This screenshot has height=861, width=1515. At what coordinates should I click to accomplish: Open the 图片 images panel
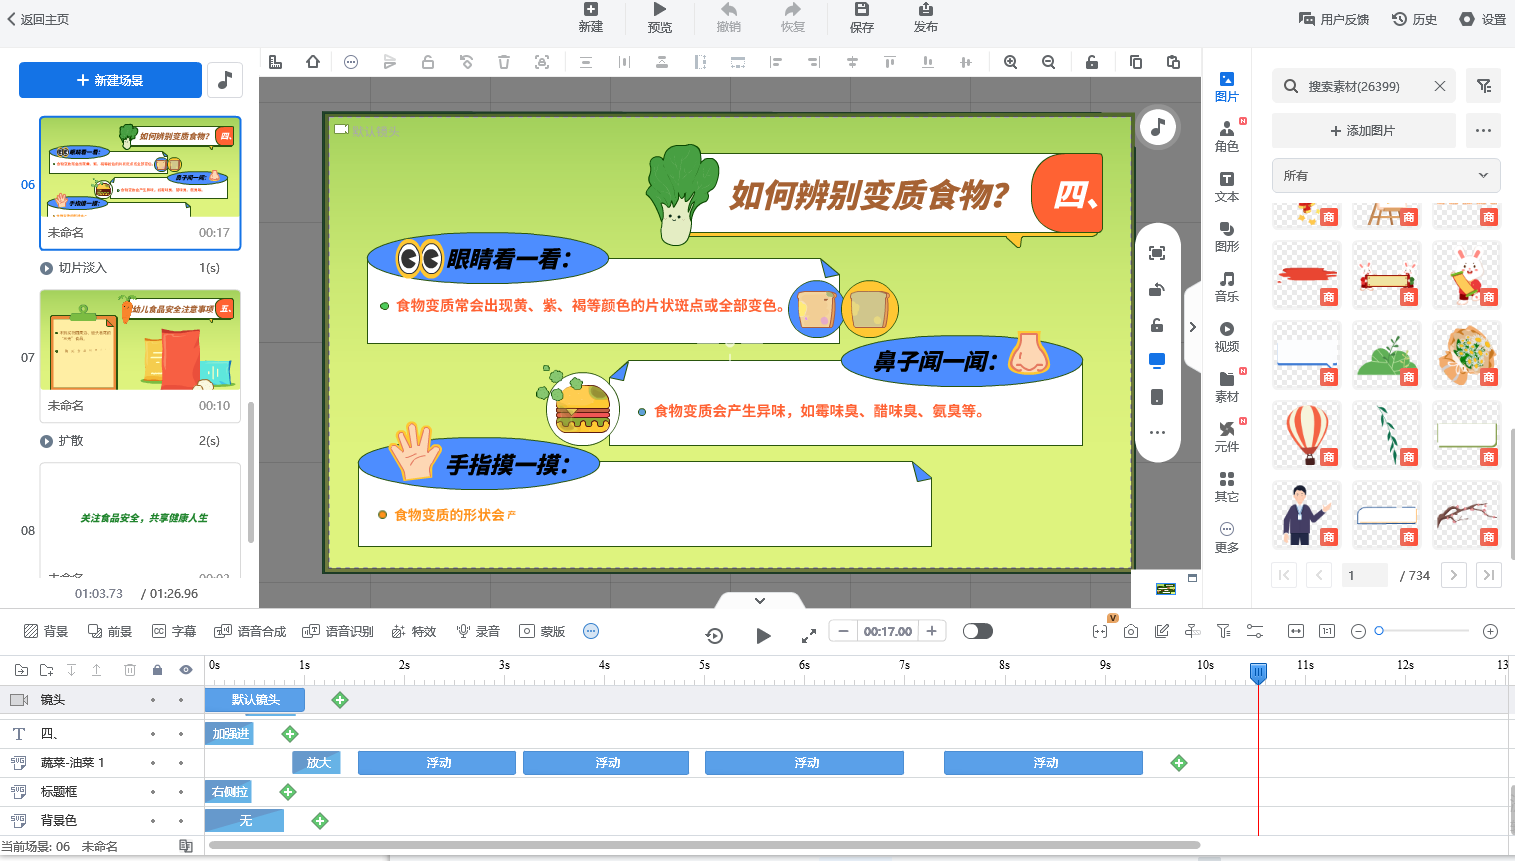coord(1227,87)
